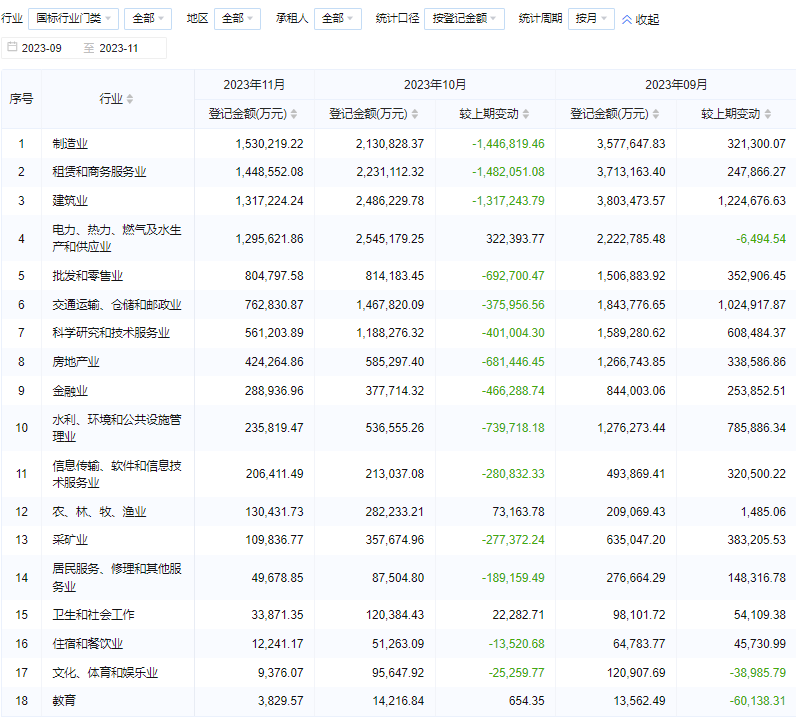Sort 2023年09月 较上期变动 column
The image size is (796, 717).
(x=768, y=114)
